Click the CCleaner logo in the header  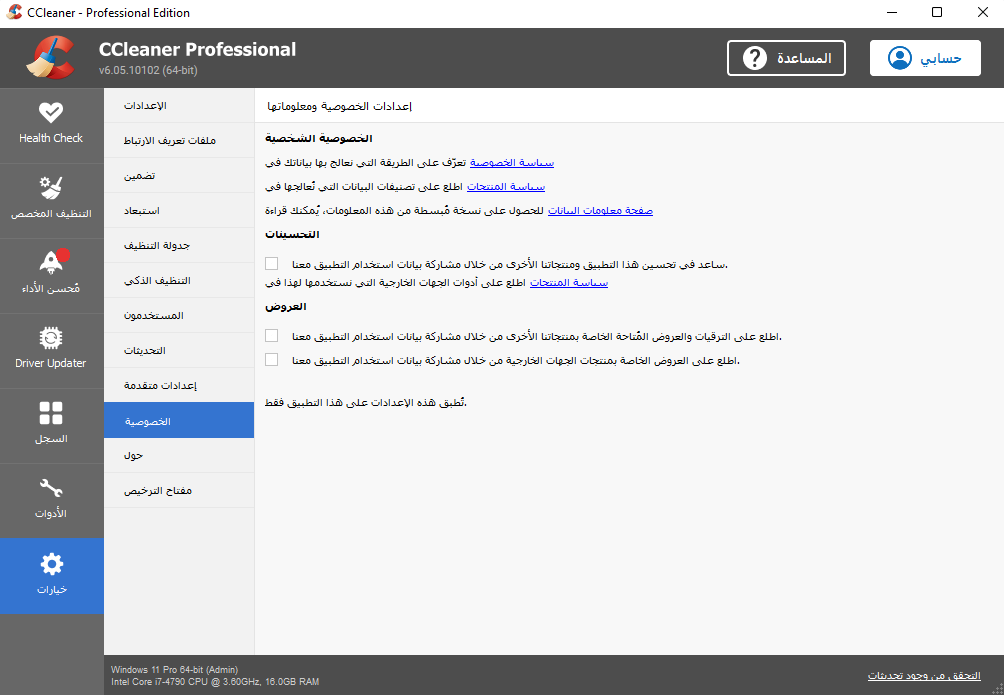51,58
